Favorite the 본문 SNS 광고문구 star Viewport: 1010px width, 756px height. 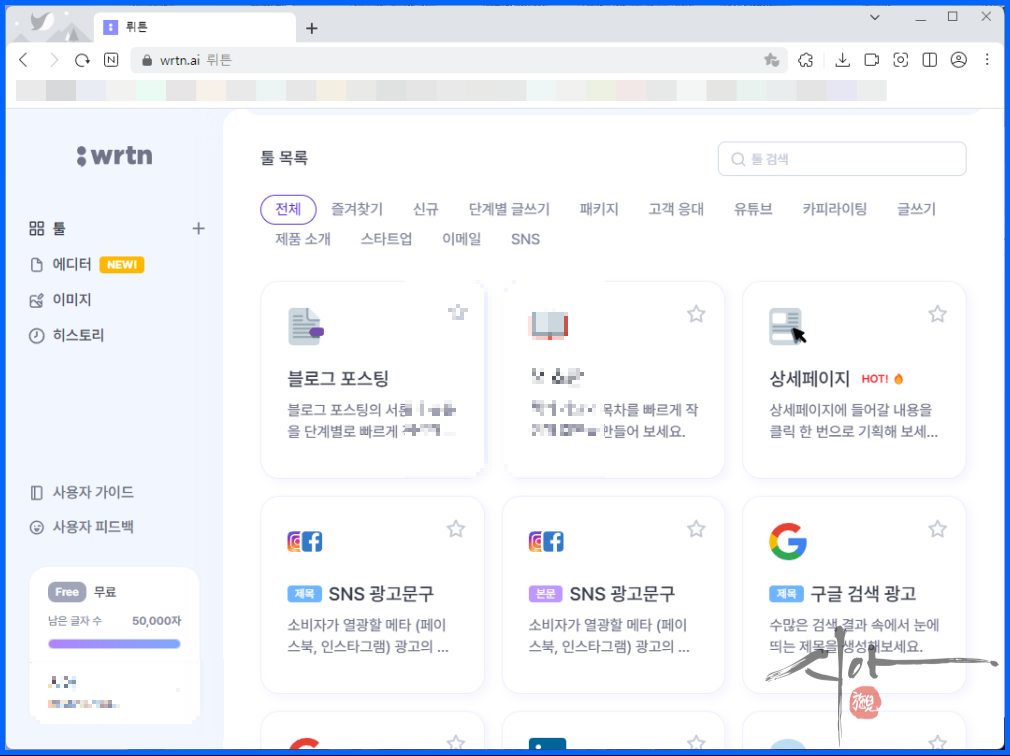(x=696, y=529)
